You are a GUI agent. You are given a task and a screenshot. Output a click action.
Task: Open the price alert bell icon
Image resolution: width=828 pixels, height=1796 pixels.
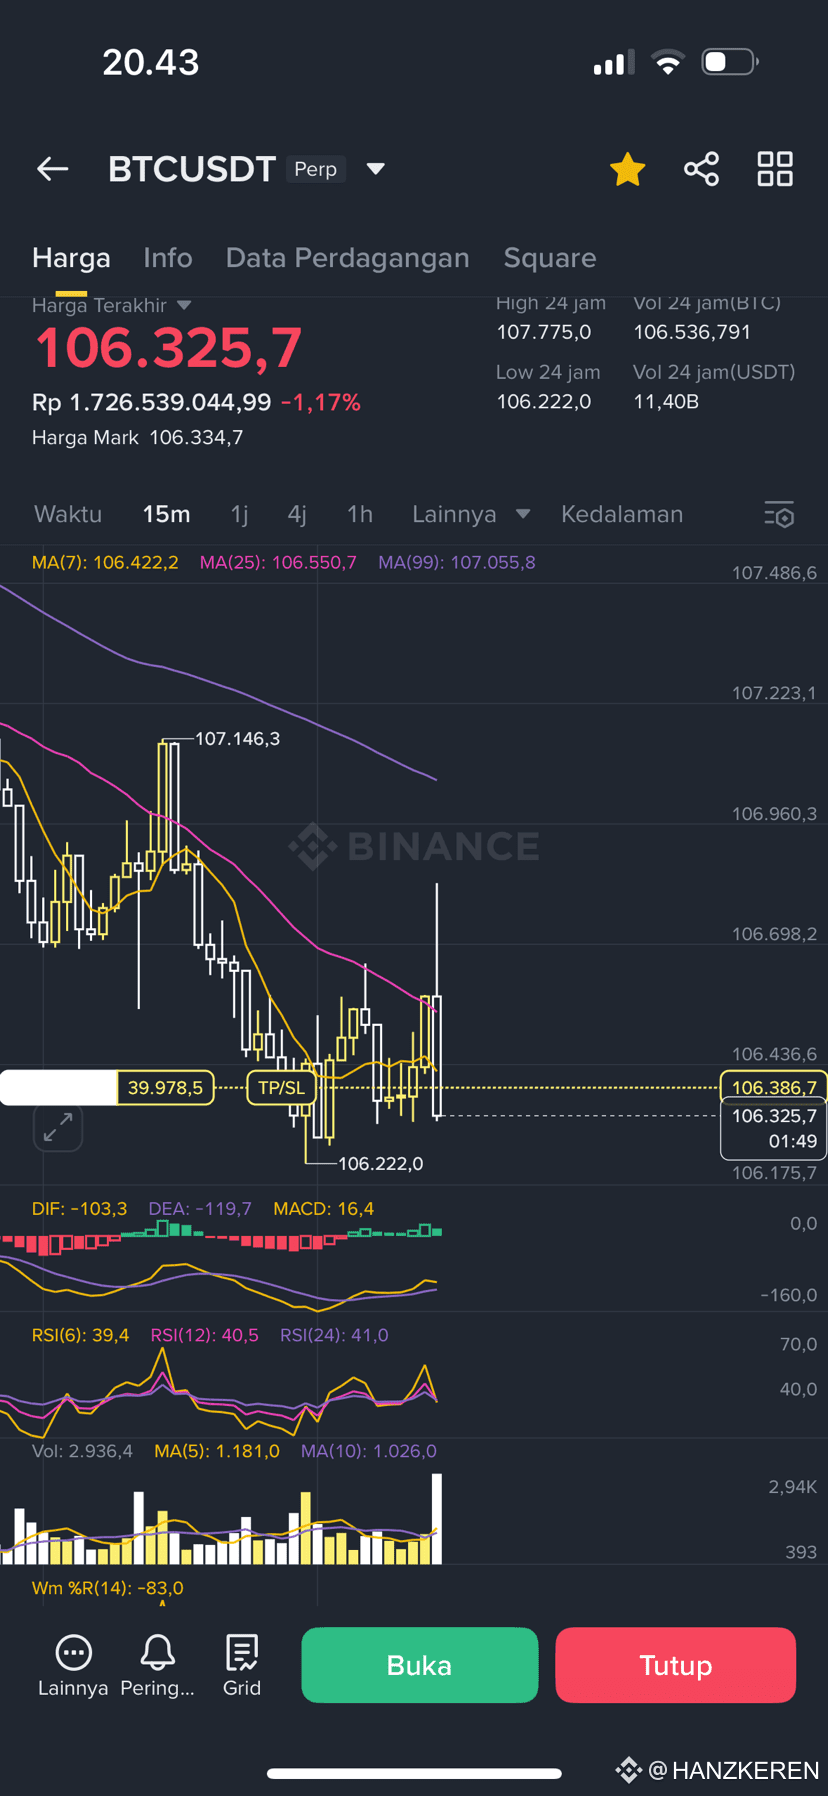158,1665
